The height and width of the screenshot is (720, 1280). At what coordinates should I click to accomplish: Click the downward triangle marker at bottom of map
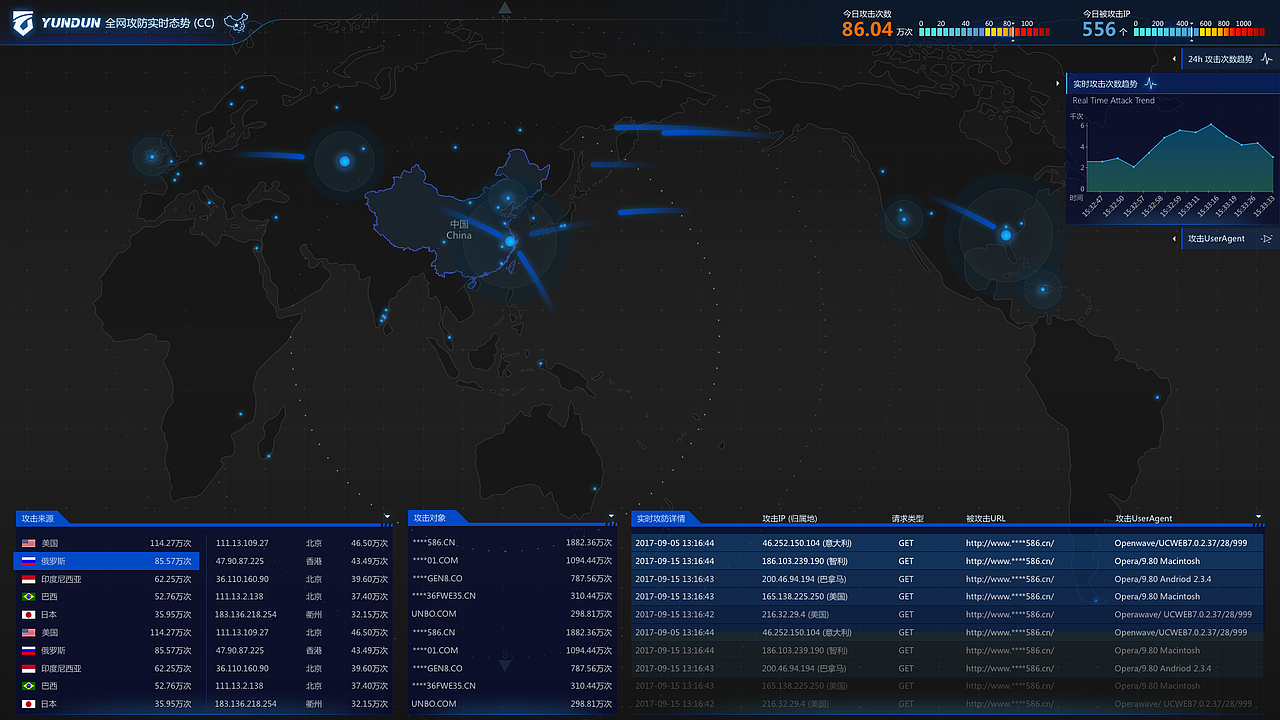coord(505,664)
